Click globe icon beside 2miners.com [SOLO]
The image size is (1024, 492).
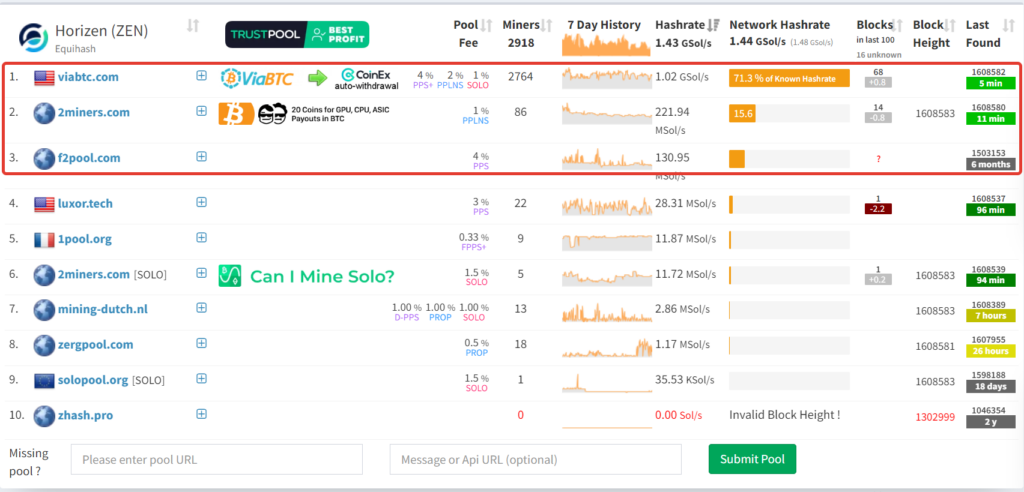pos(44,274)
